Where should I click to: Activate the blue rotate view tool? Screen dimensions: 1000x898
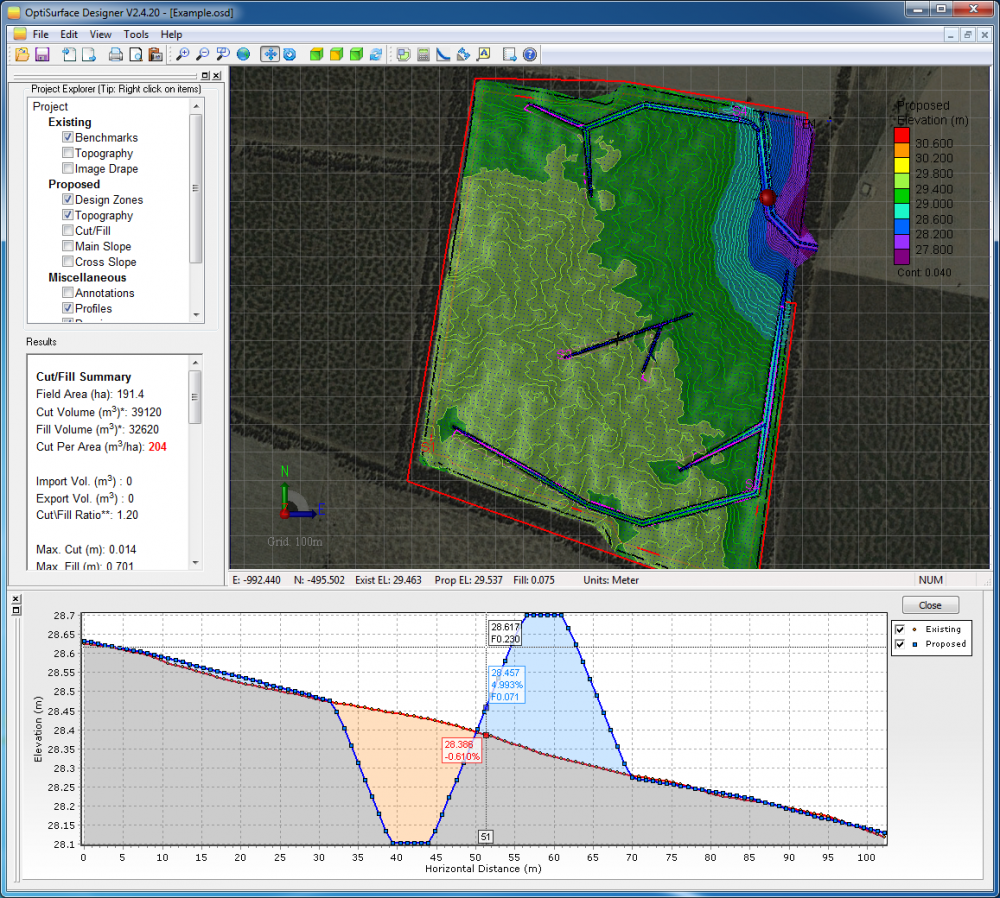[290, 55]
